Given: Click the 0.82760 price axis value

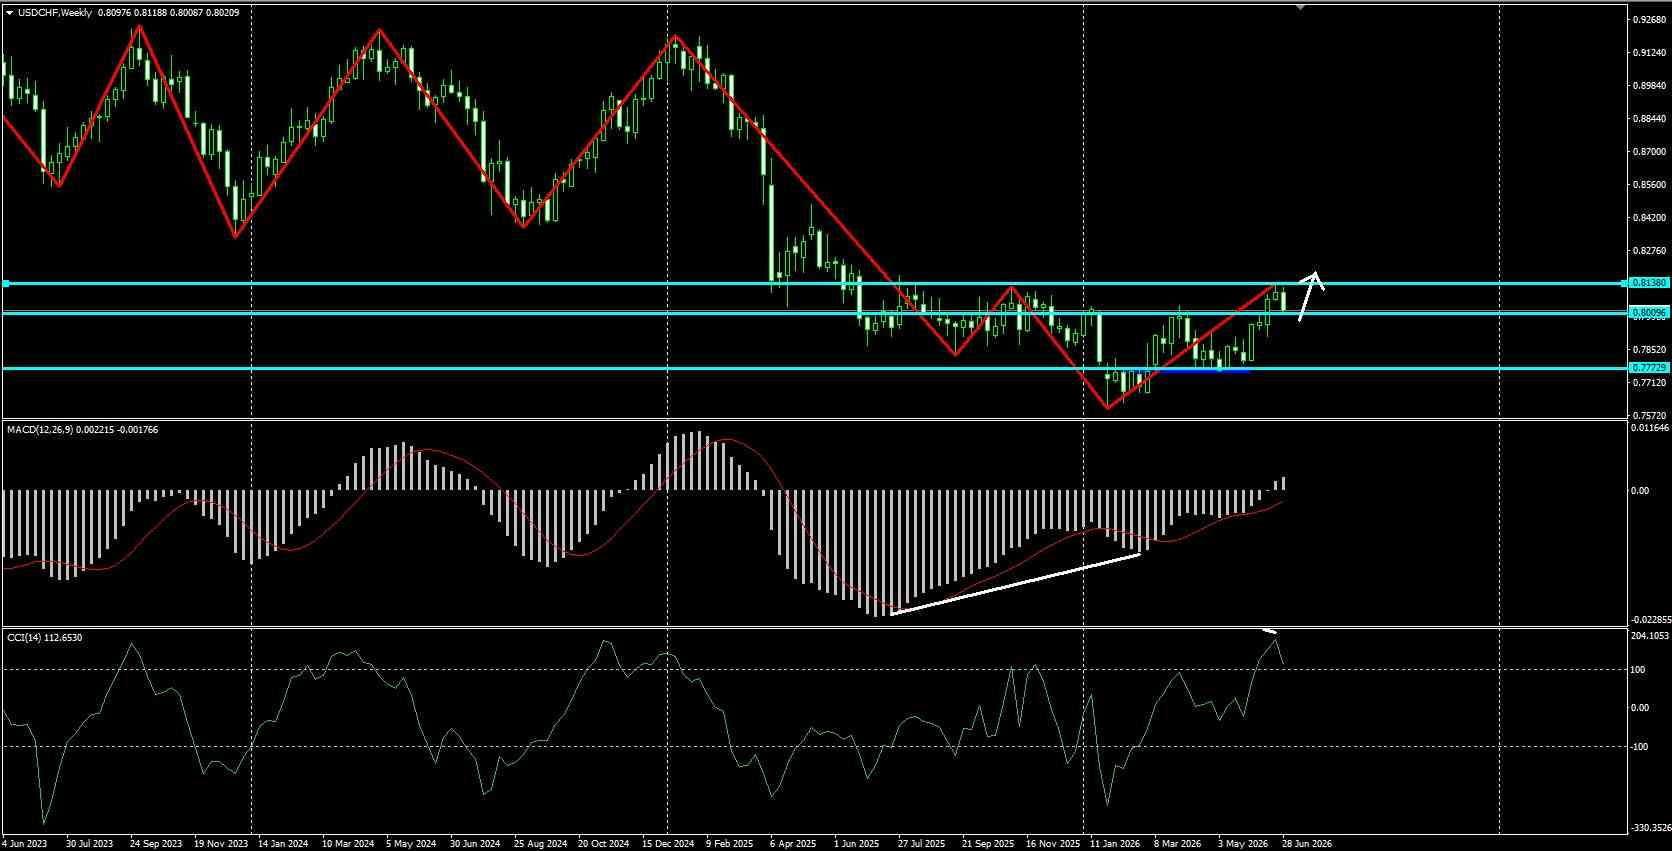Looking at the screenshot, I should [1649, 250].
